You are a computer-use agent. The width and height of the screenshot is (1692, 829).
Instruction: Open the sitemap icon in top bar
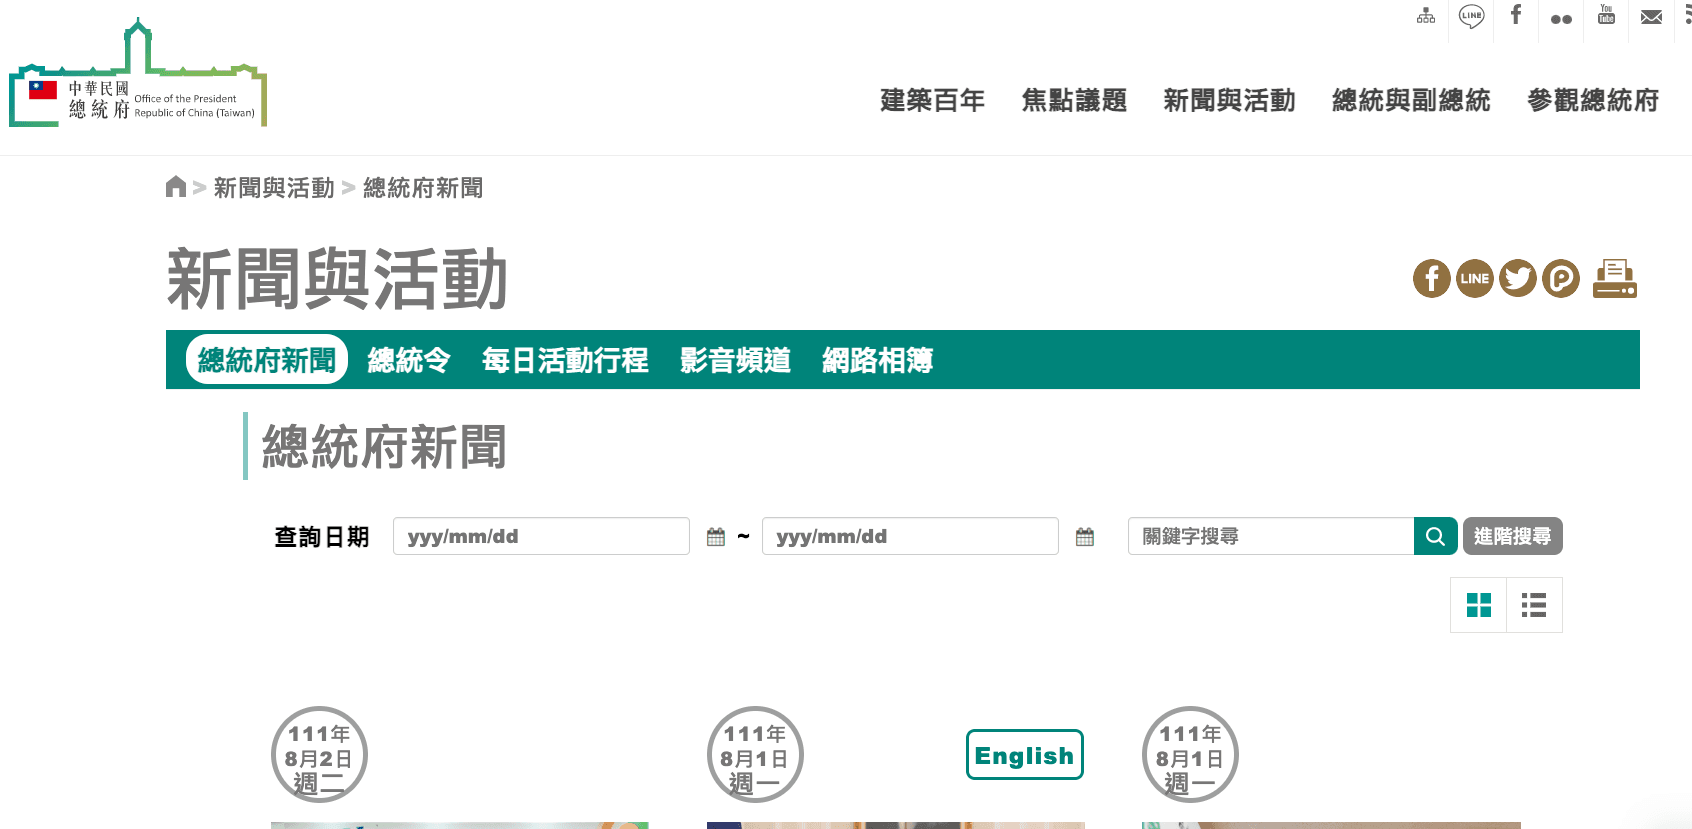tap(1426, 16)
